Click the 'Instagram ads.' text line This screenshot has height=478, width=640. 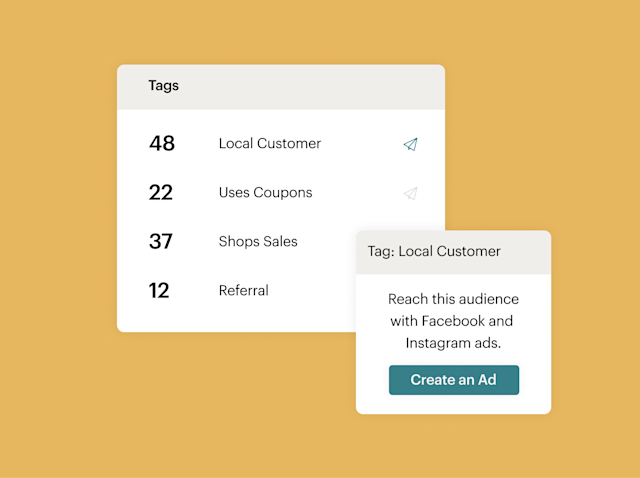(x=453, y=343)
